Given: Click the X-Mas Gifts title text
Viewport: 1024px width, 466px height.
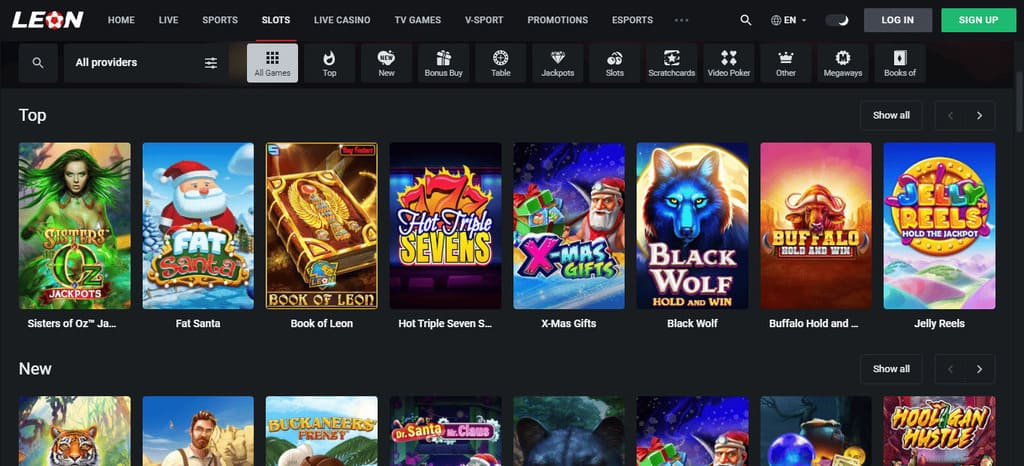Looking at the screenshot, I should (569, 323).
